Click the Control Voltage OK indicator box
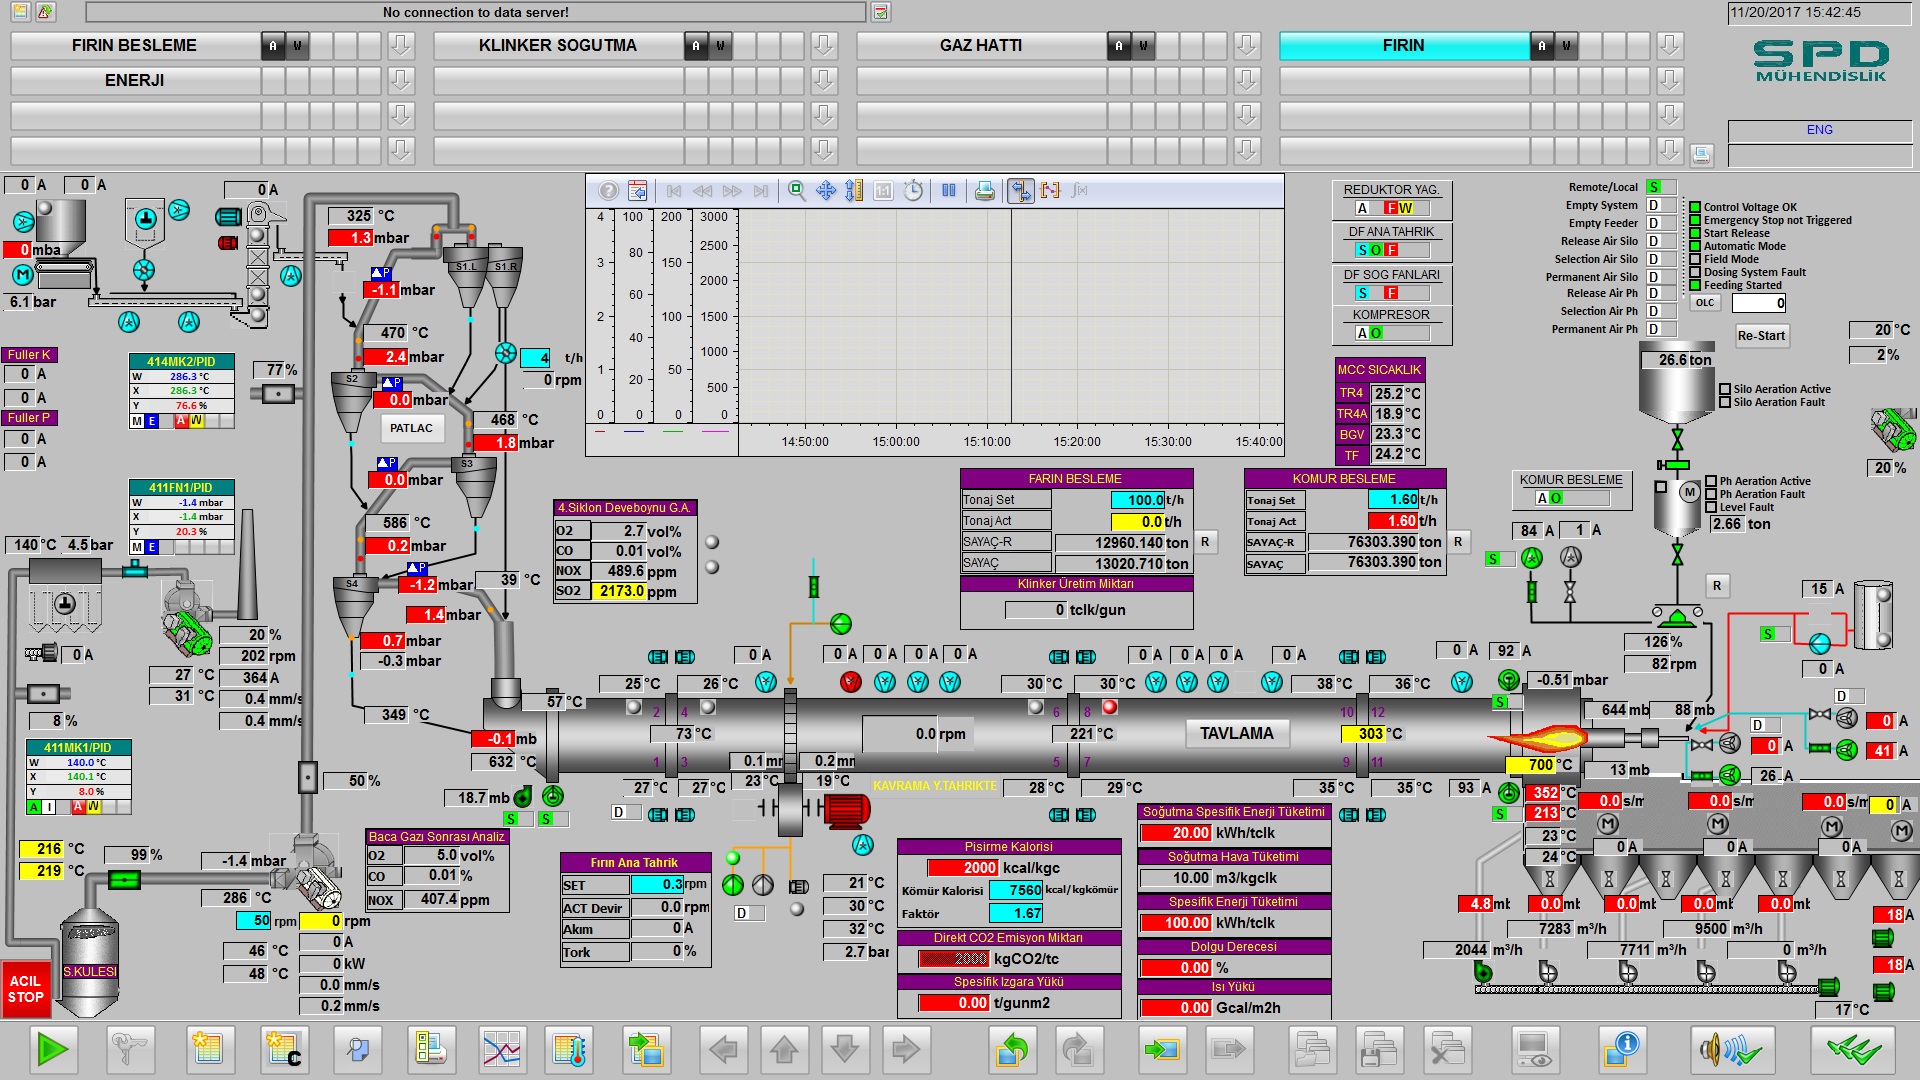This screenshot has width=1920, height=1080. tap(1695, 207)
